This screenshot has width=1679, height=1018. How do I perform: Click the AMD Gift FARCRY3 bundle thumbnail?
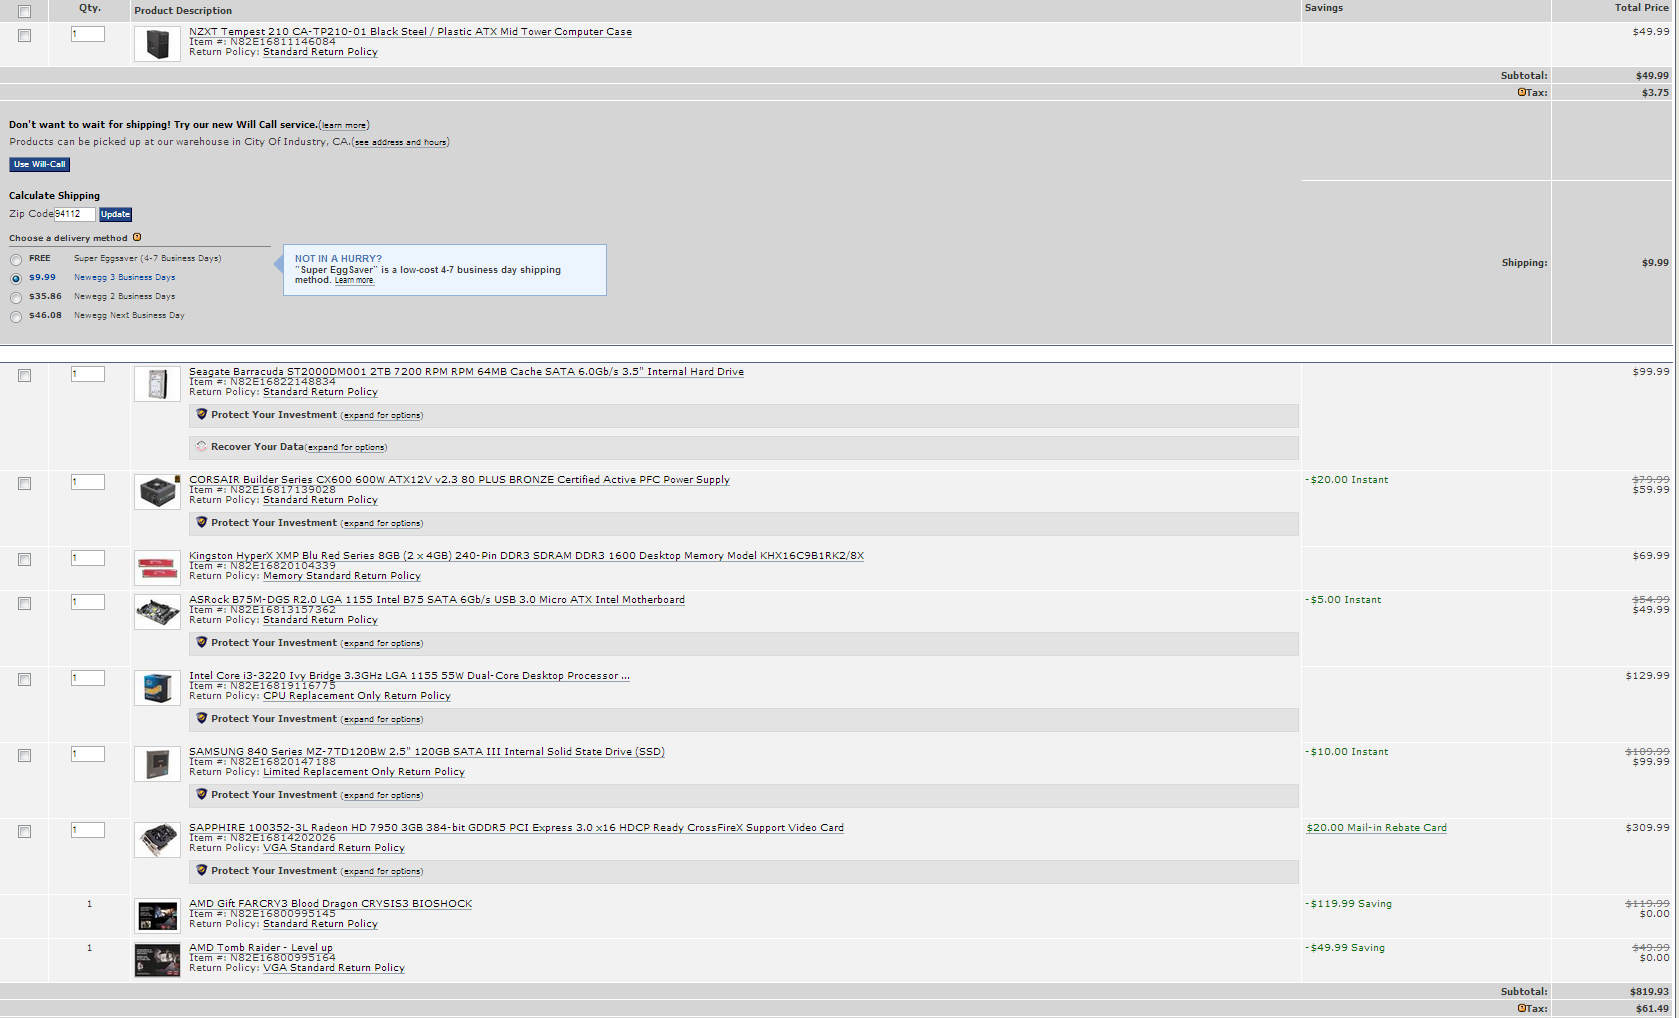click(157, 916)
